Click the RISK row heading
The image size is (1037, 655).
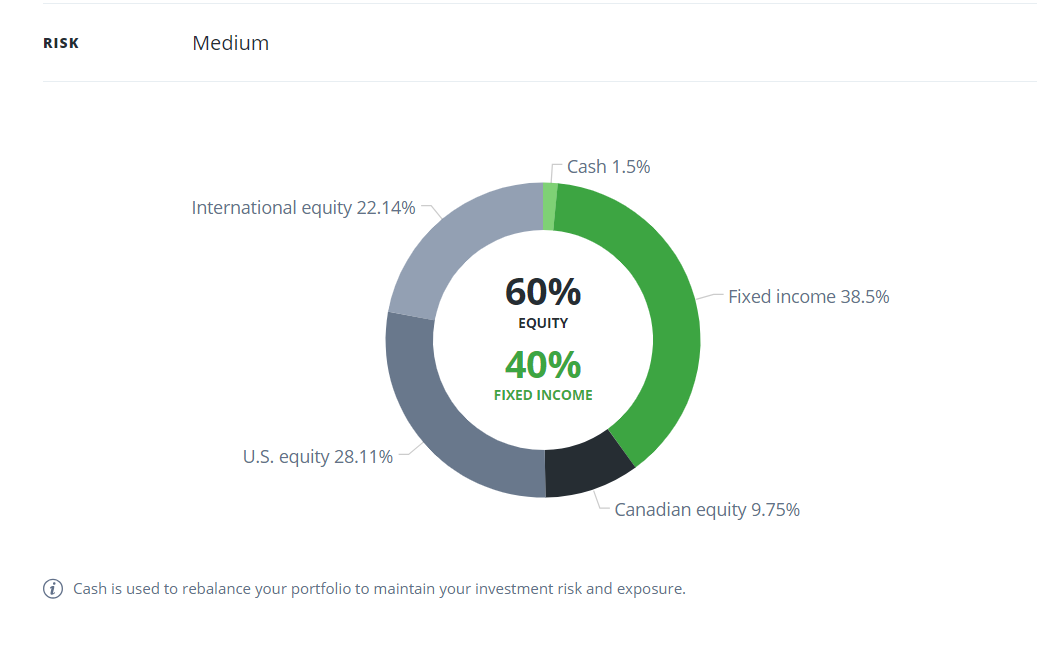(61, 44)
